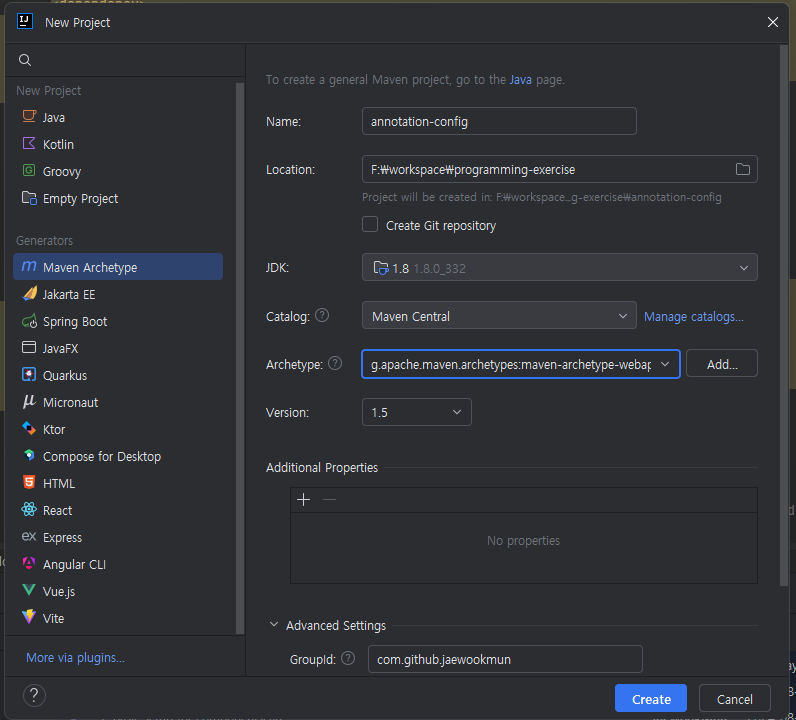Viewport: 796px width, 720px height.
Task: Select the Express ex icon
Action: click(x=29, y=536)
